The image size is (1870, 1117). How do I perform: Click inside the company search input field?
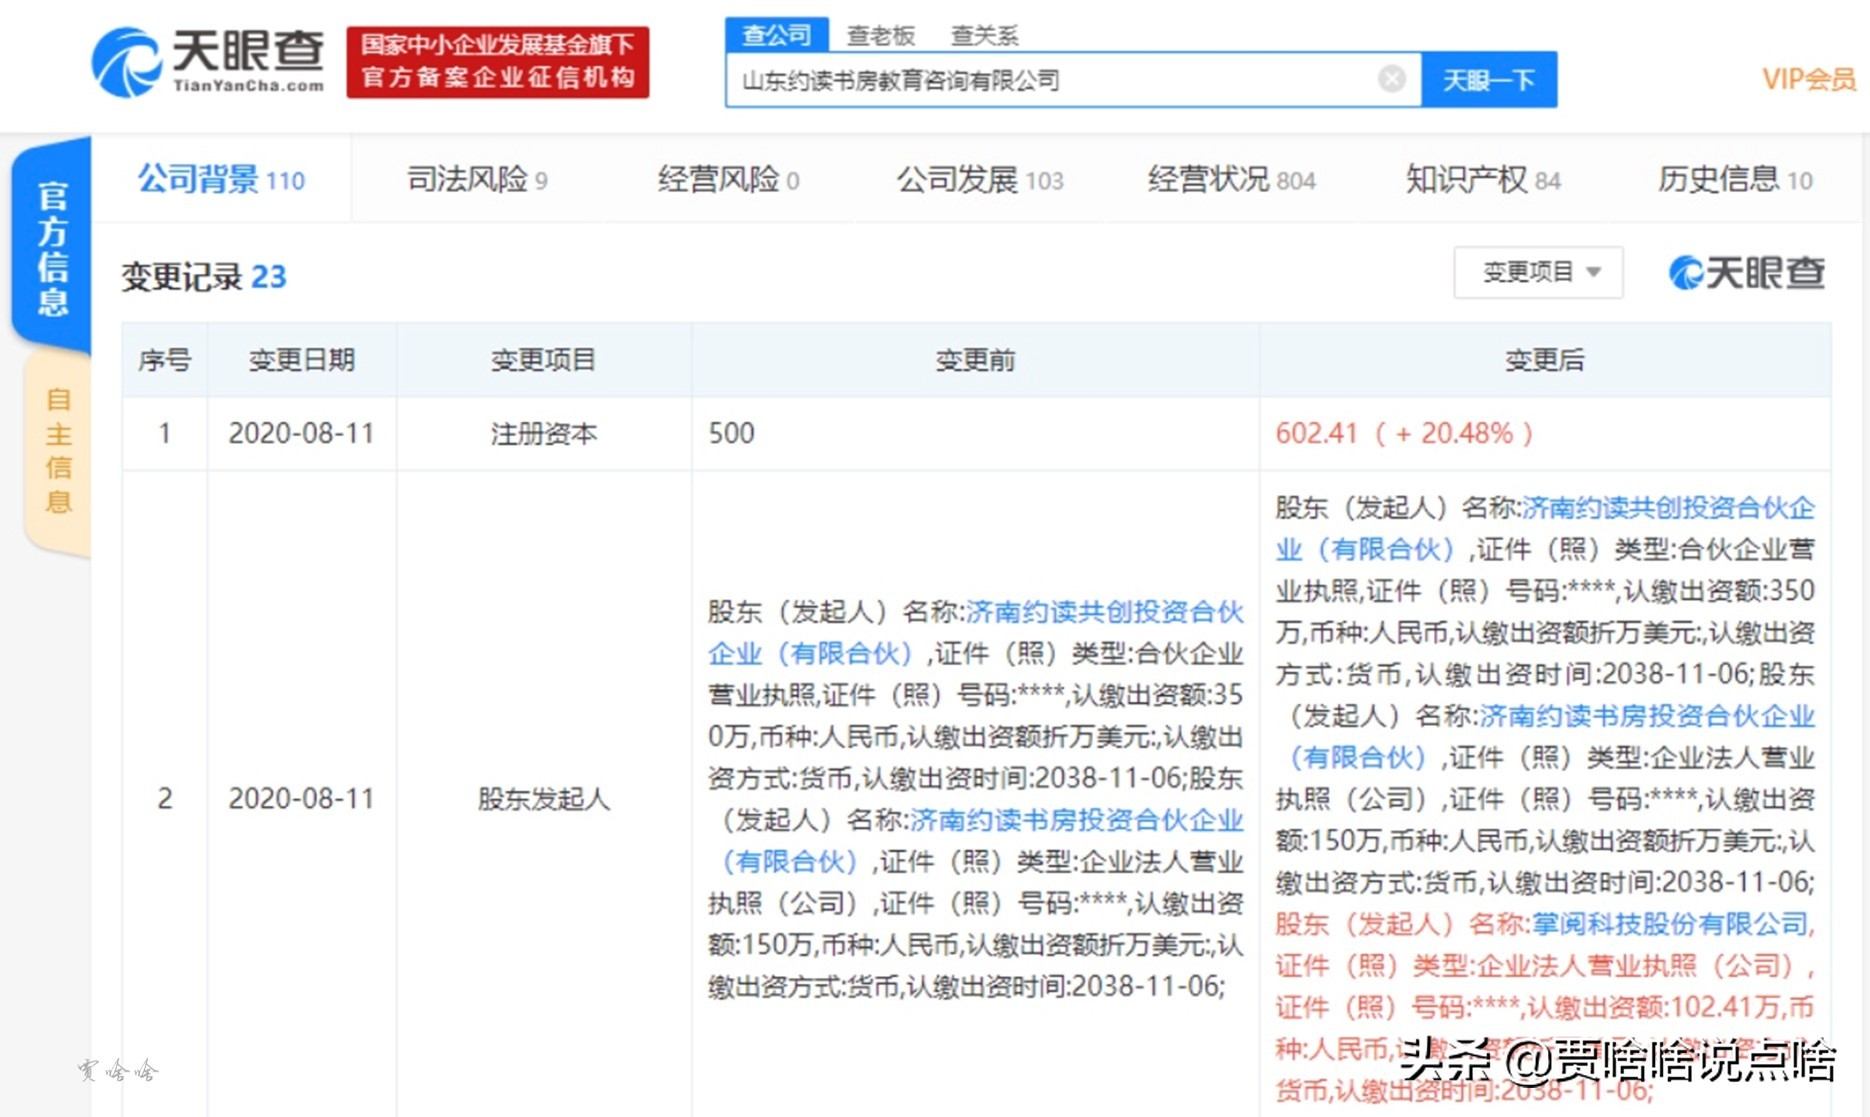point(1050,78)
